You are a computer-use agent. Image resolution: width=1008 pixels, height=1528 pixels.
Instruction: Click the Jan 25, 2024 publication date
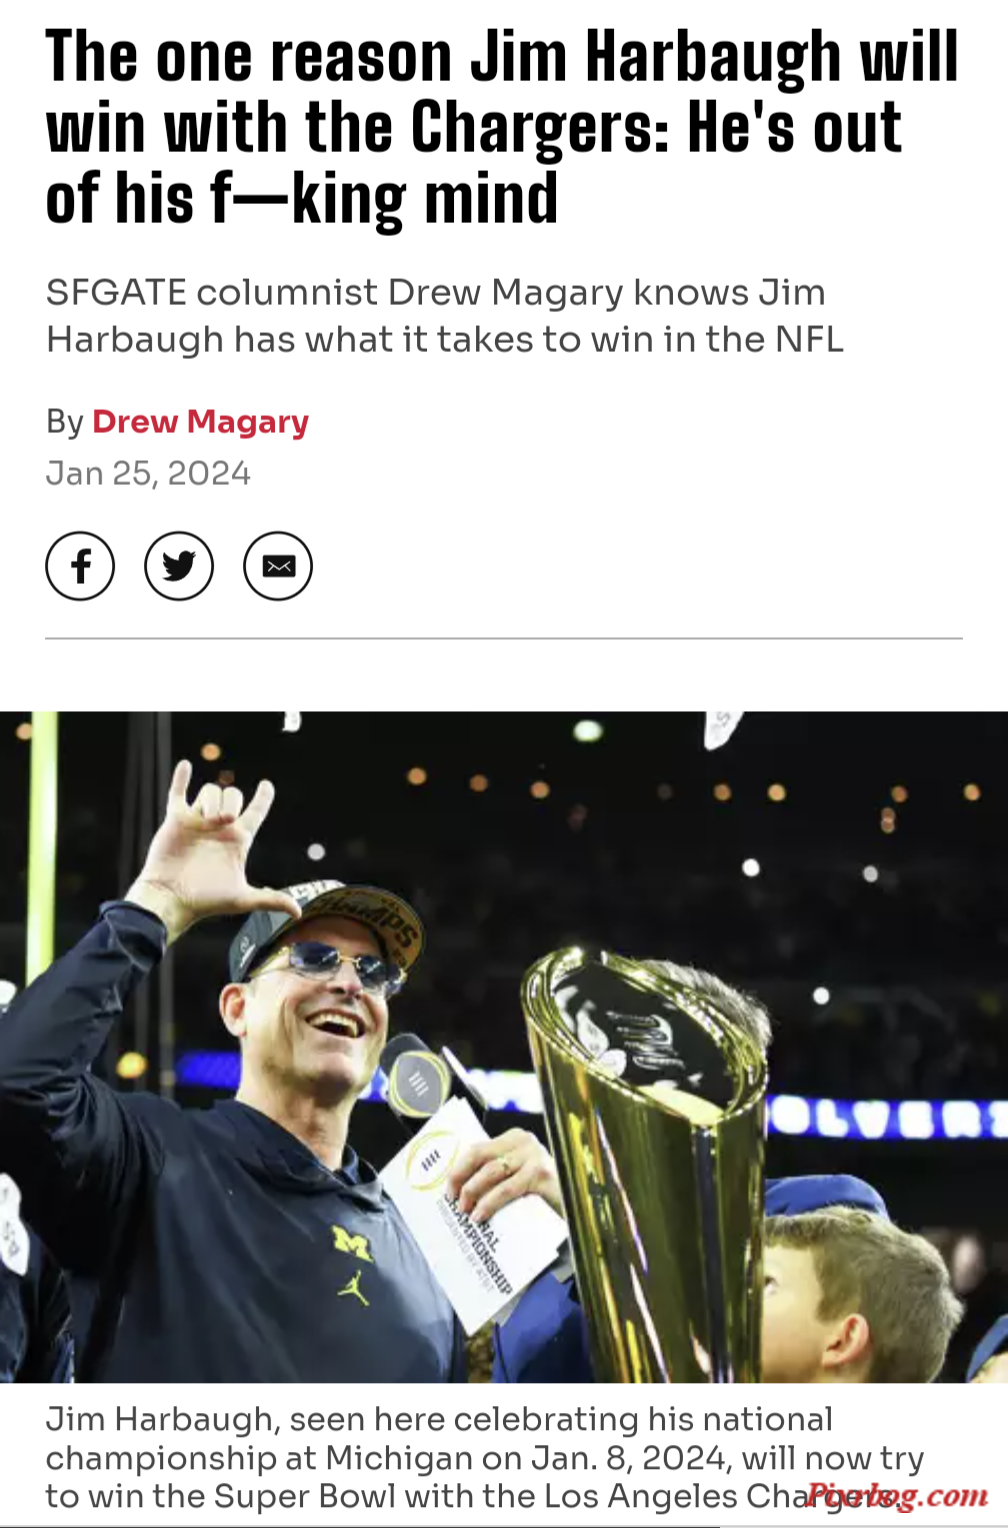click(148, 473)
